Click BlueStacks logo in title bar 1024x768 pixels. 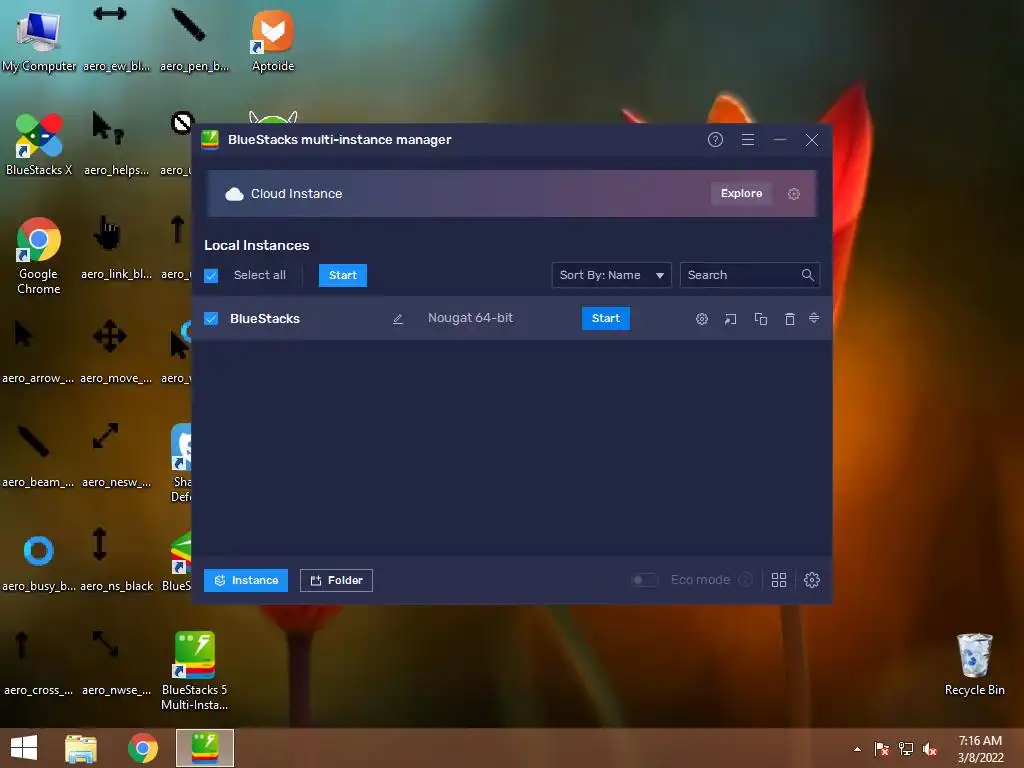point(210,140)
